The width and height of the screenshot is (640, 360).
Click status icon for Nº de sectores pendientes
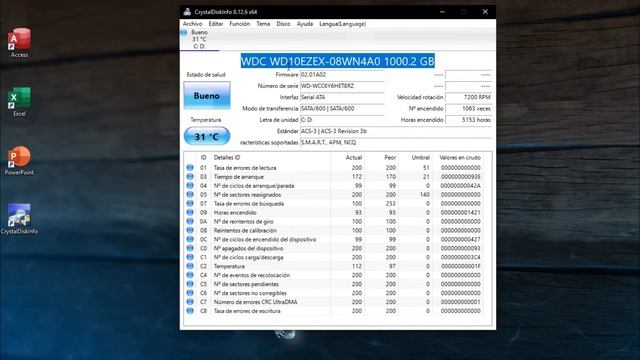click(190, 284)
